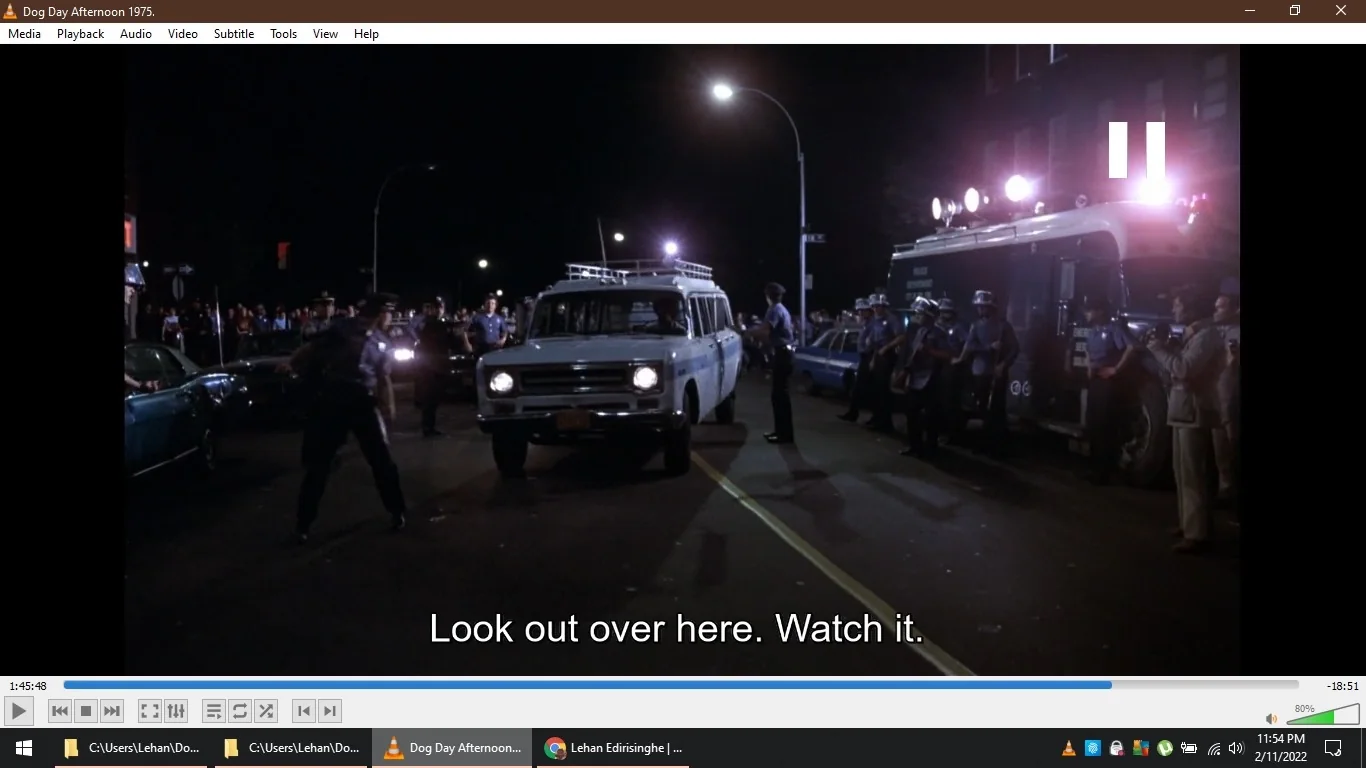Mute audio using the speaker icon in VLC

(1271, 718)
